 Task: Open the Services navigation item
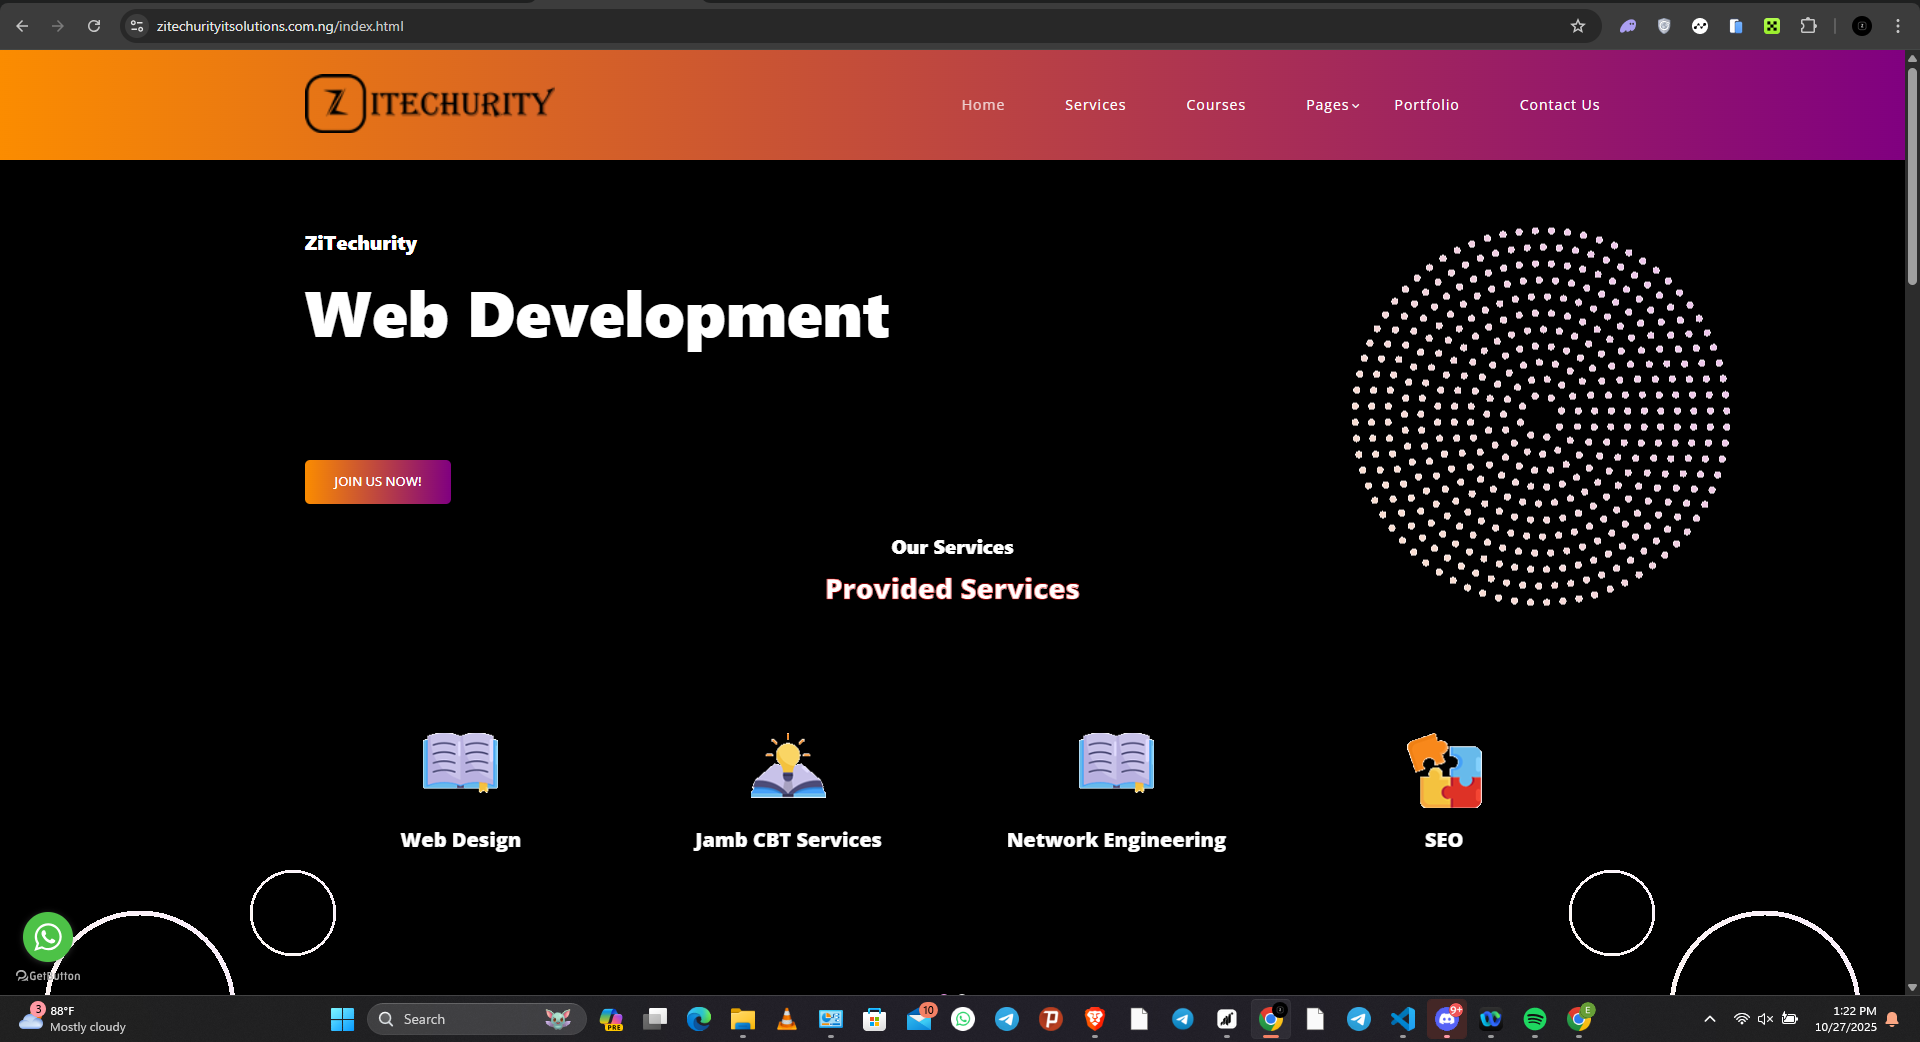(x=1095, y=105)
